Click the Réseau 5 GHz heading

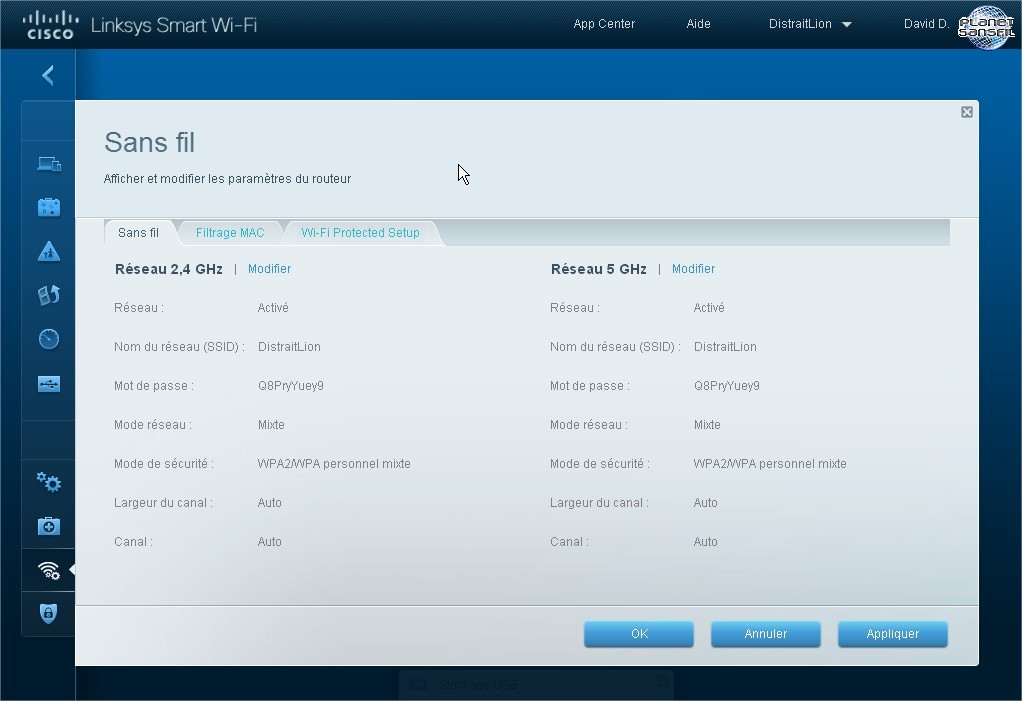point(598,269)
